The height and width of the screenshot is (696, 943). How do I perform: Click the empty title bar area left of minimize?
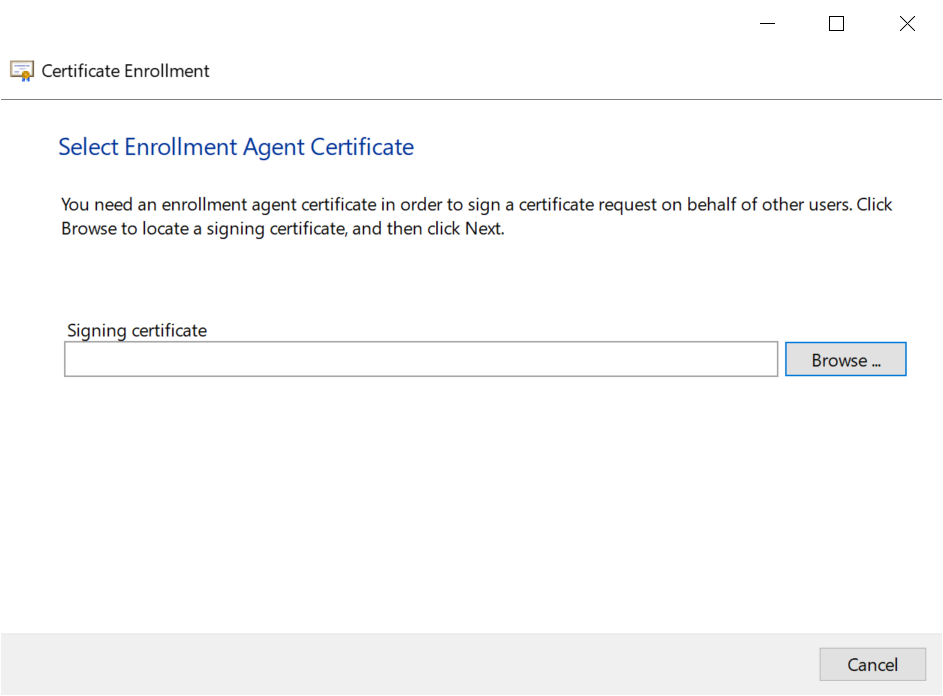400,24
